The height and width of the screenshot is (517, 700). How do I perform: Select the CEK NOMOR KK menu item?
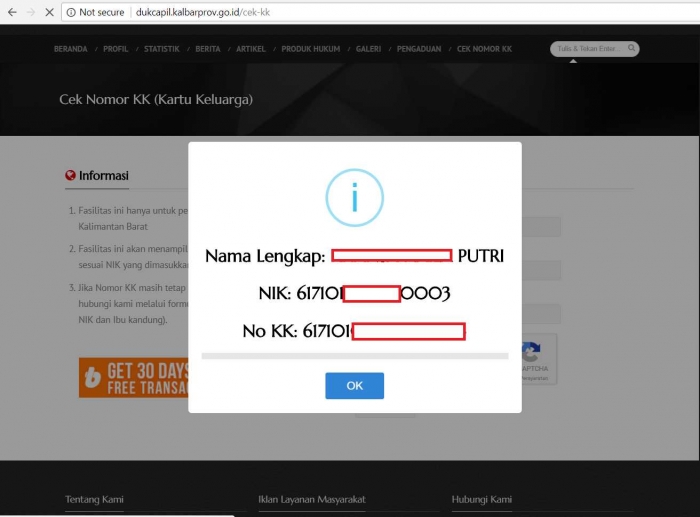click(484, 49)
